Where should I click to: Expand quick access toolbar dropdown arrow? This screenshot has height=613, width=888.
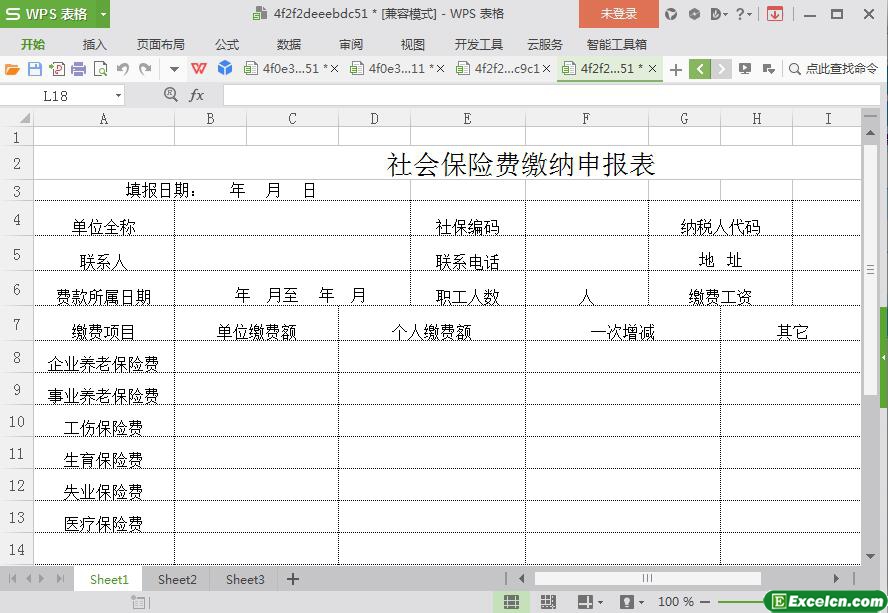point(174,69)
